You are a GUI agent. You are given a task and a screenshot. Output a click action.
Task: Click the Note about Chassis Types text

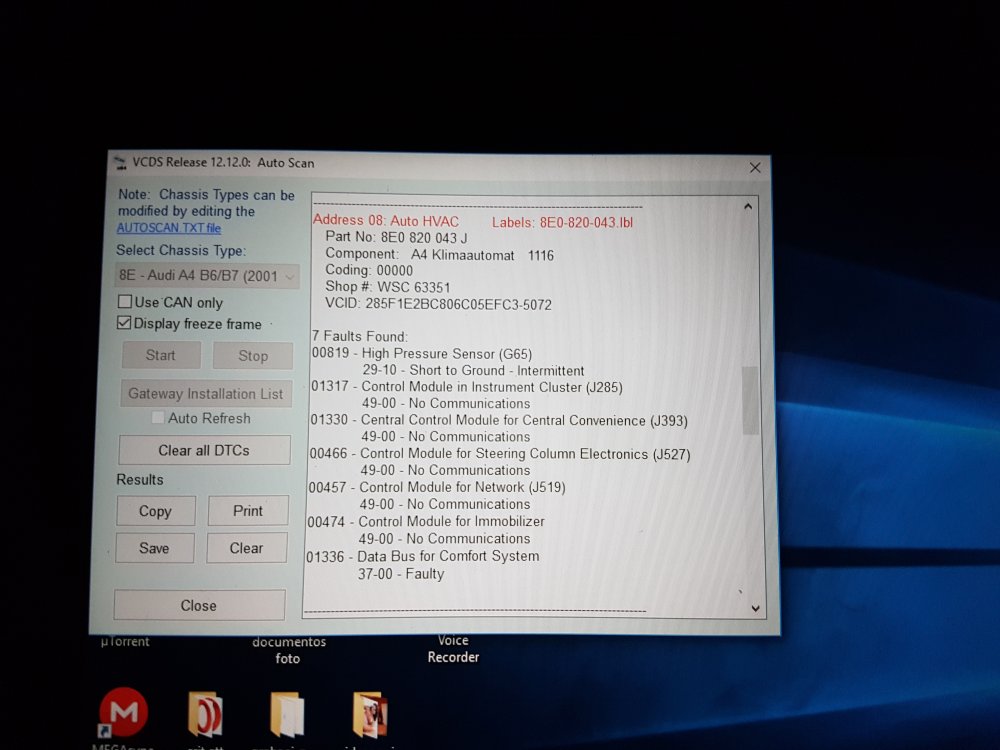click(x=206, y=203)
